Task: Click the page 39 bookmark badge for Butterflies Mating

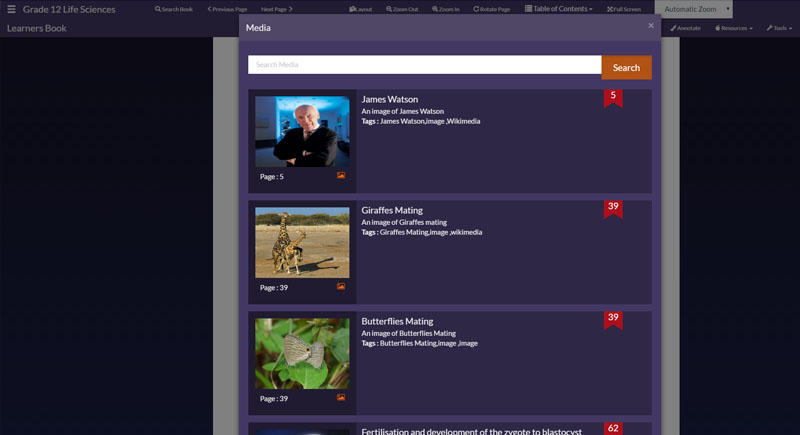Action: point(613,320)
